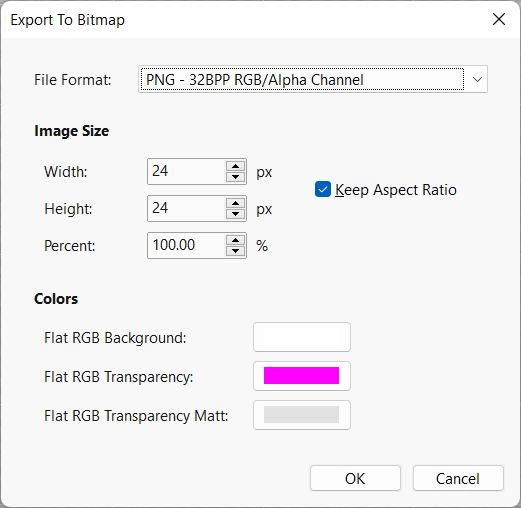This screenshot has height=508, width=521.
Task: Increase Height with up arrow
Action: point(235,203)
